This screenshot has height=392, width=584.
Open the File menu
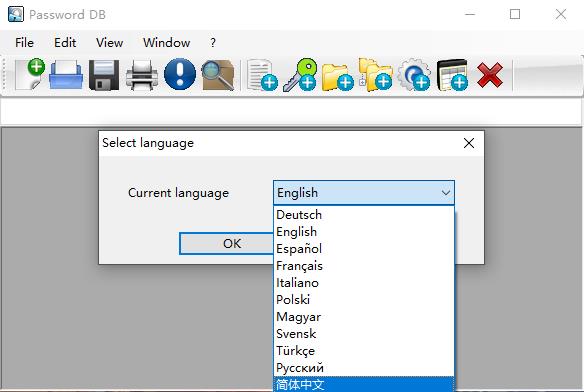click(x=25, y=42)
